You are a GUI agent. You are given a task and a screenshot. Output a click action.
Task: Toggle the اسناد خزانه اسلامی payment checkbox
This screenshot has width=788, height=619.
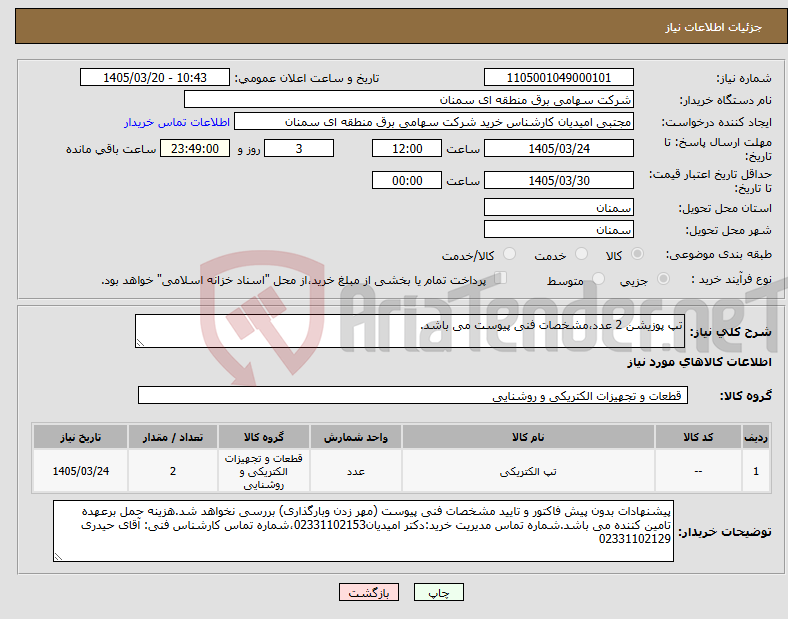pyautogui.click(x=500, y=278)
